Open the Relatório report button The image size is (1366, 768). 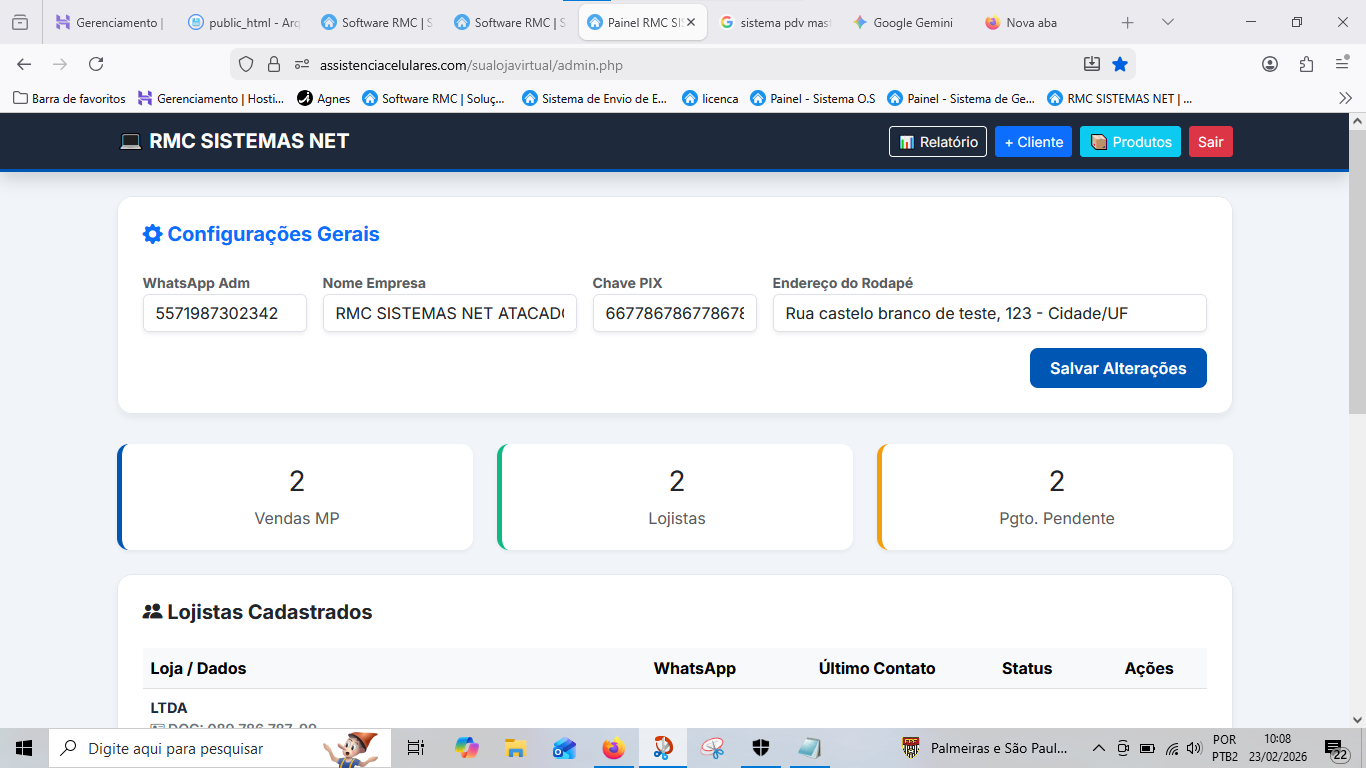coord(938,142)
